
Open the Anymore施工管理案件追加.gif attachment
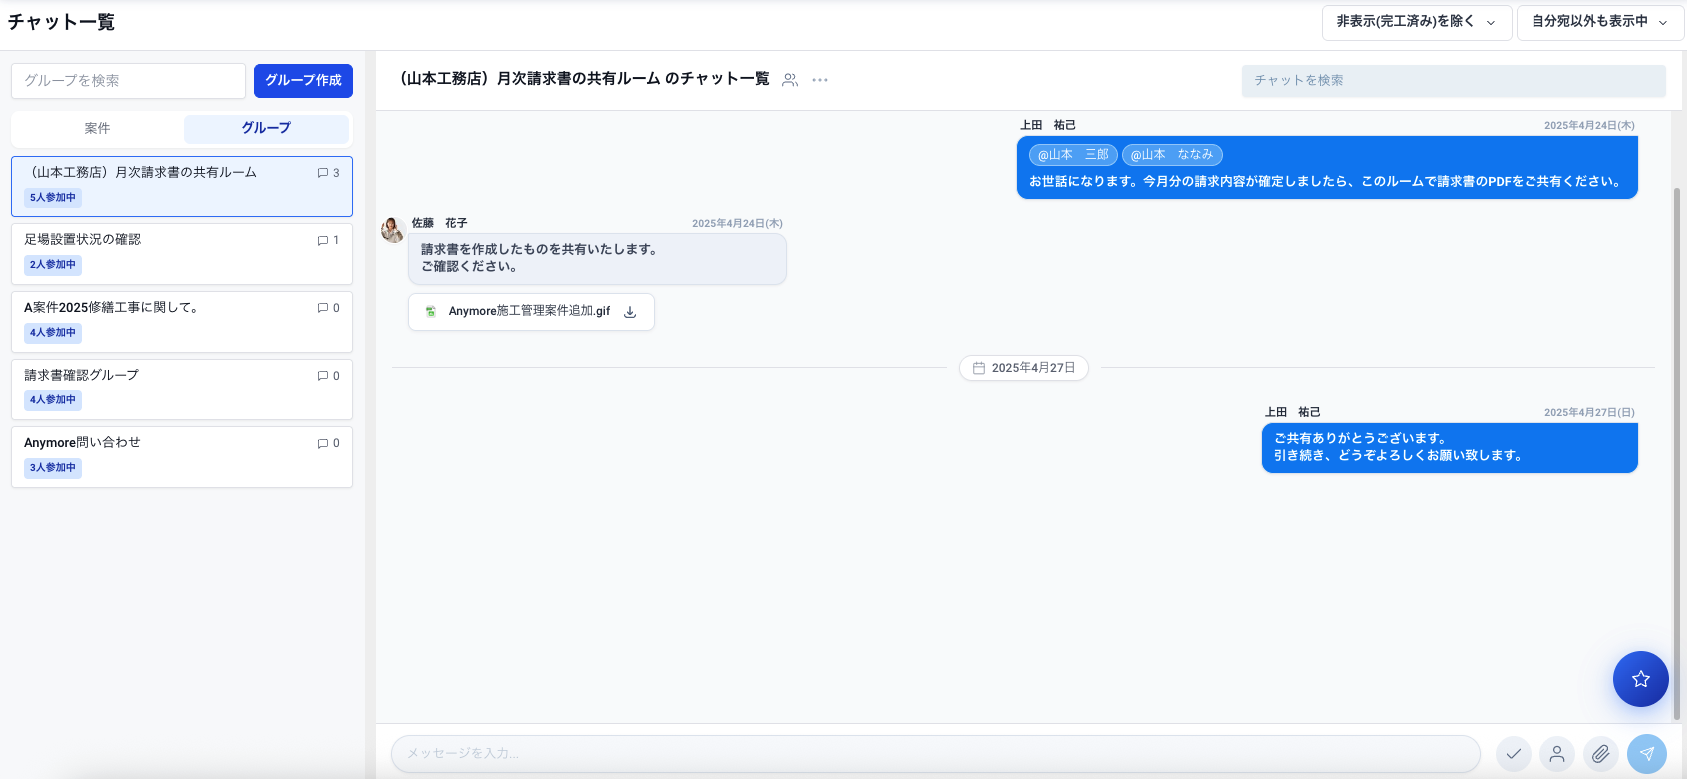tap(531, 312)
